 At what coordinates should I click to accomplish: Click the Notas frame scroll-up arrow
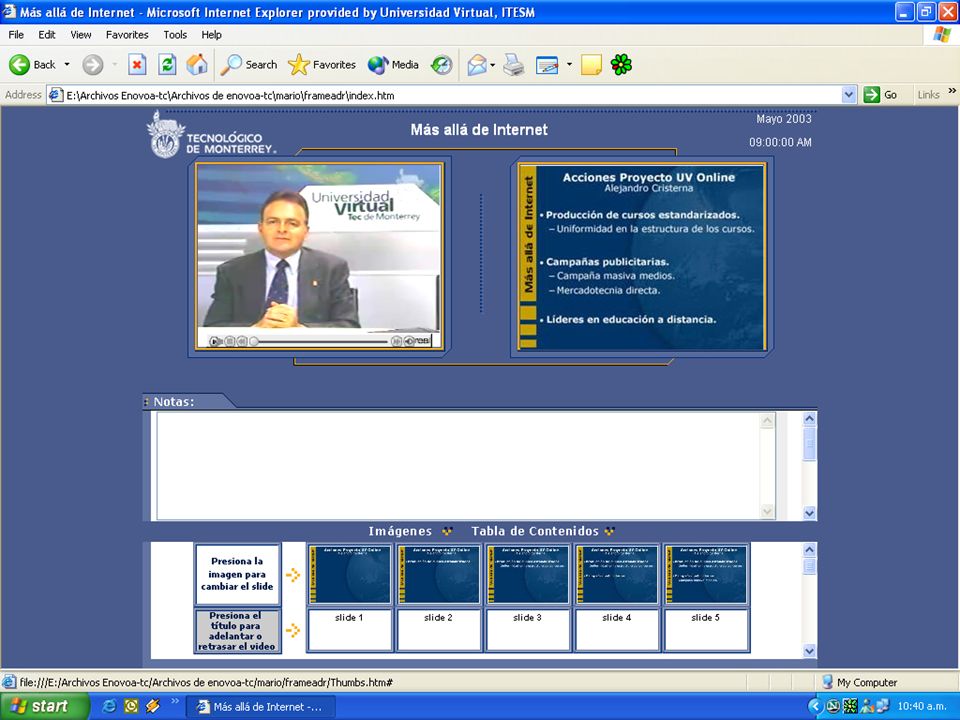809,419
